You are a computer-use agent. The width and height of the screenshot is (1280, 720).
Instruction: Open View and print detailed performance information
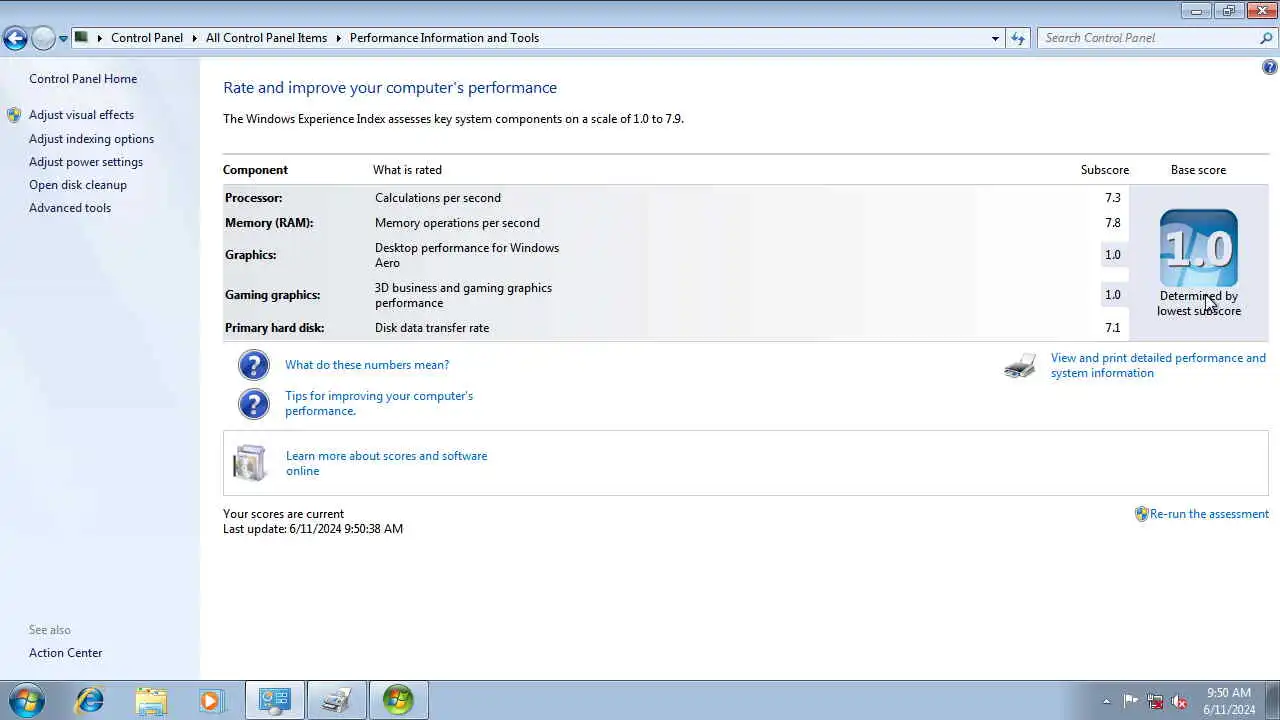[1158, 365]
